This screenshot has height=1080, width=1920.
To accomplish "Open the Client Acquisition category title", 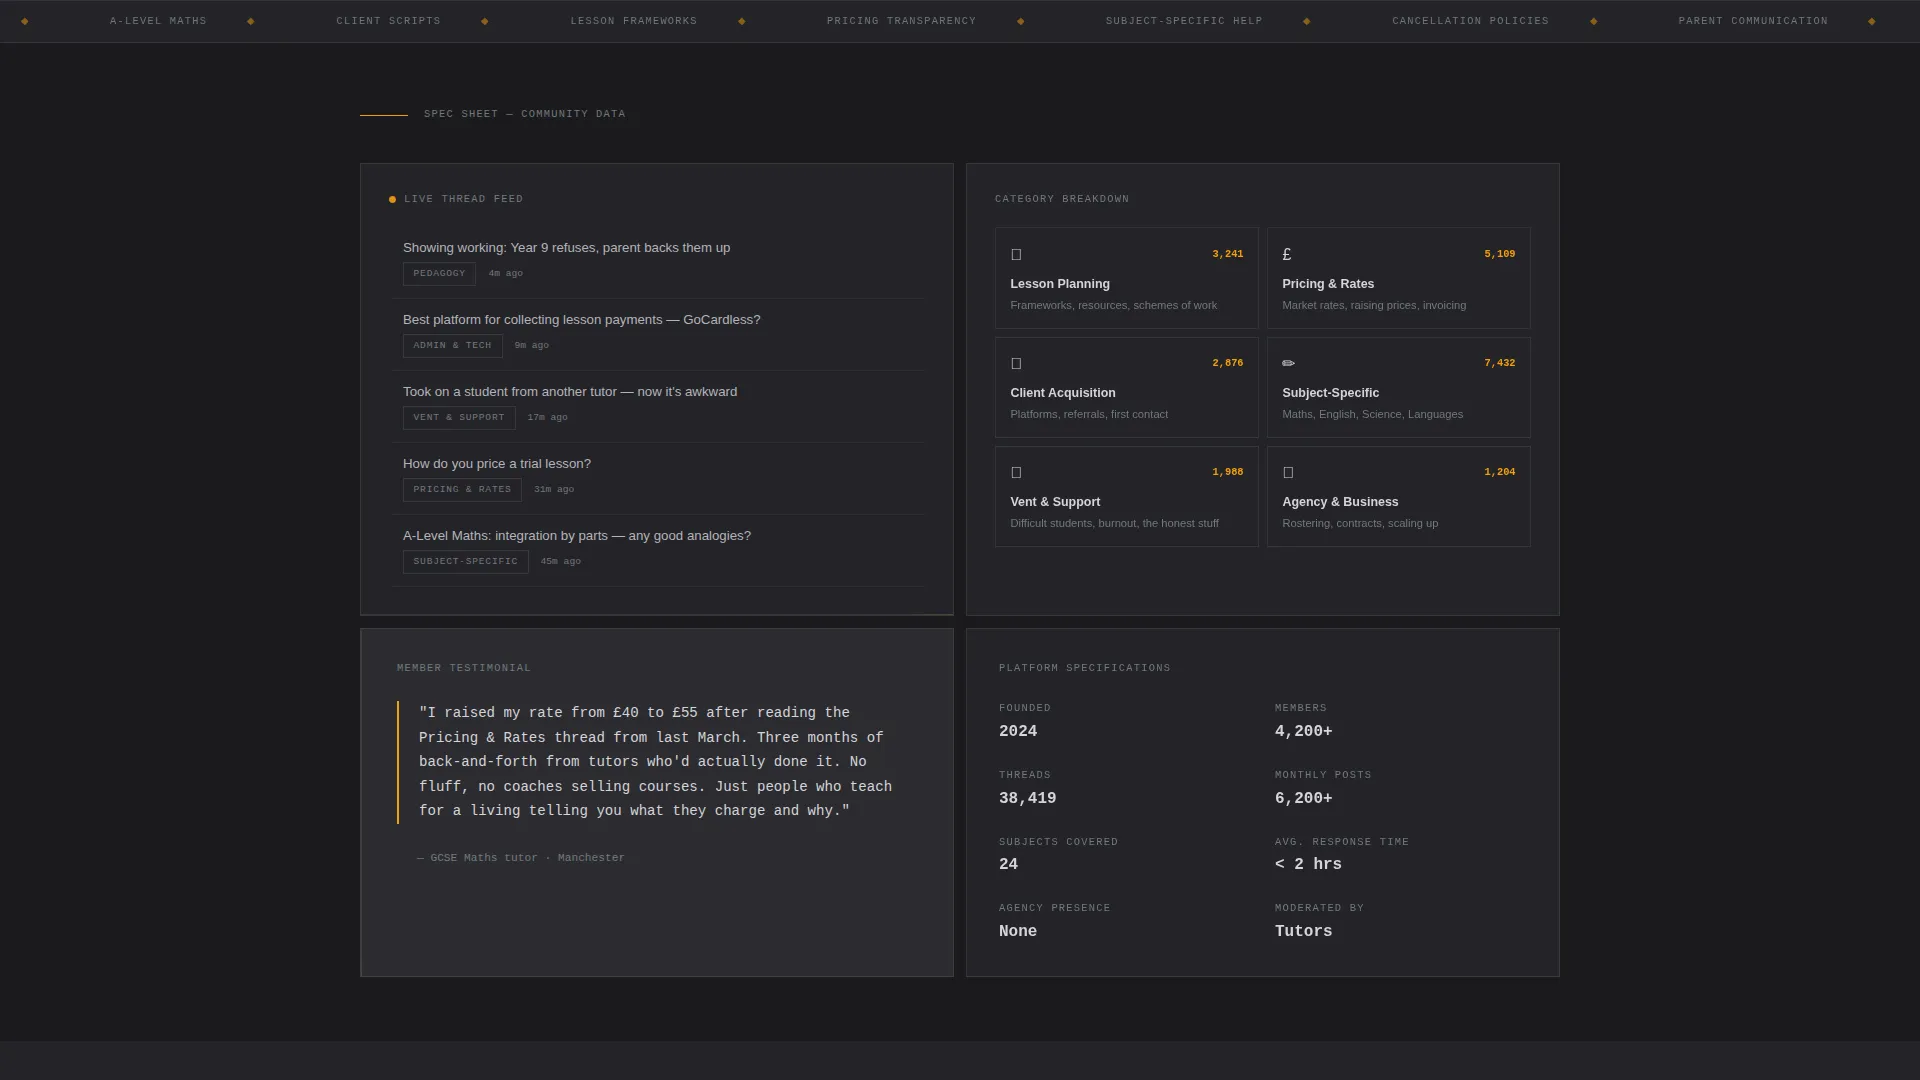I will pyautogui.click(x=1063, y=393).
